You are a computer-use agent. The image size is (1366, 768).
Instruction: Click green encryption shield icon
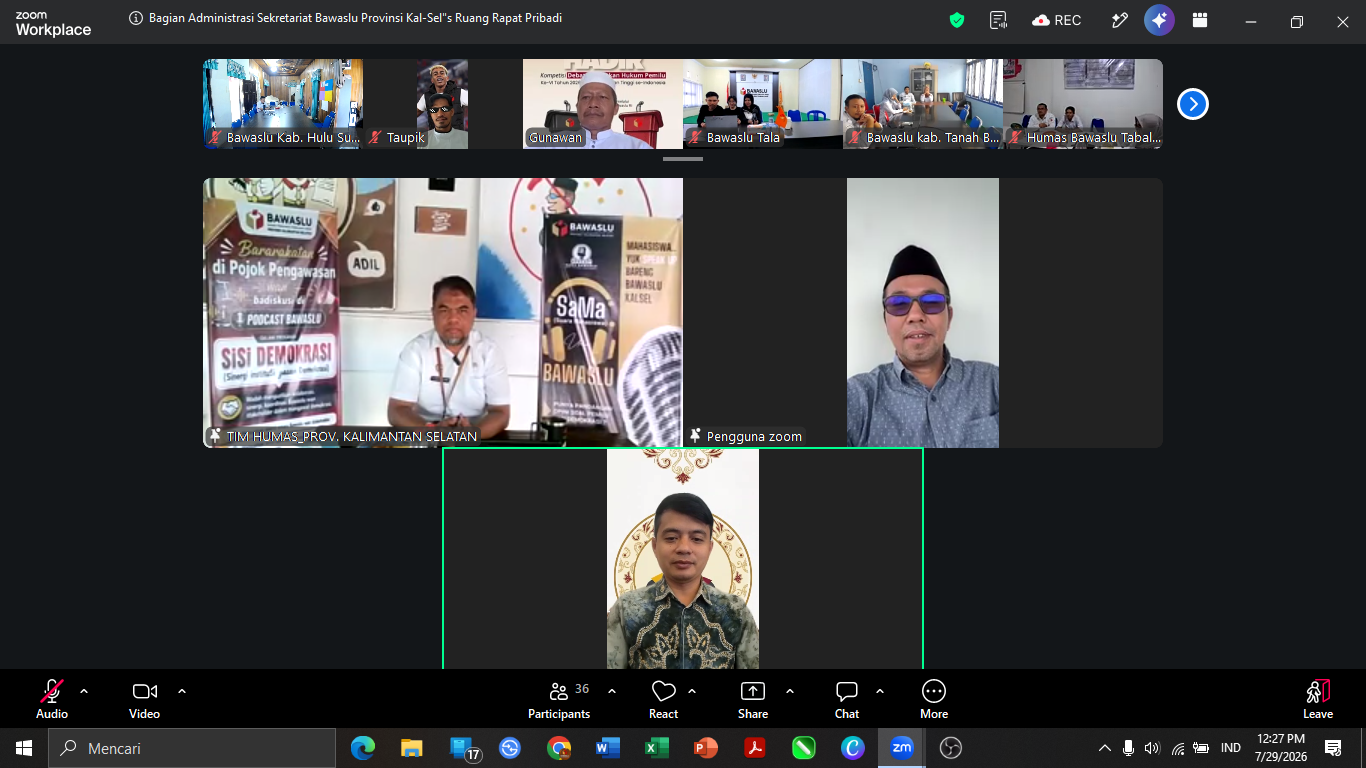[957, 20]
